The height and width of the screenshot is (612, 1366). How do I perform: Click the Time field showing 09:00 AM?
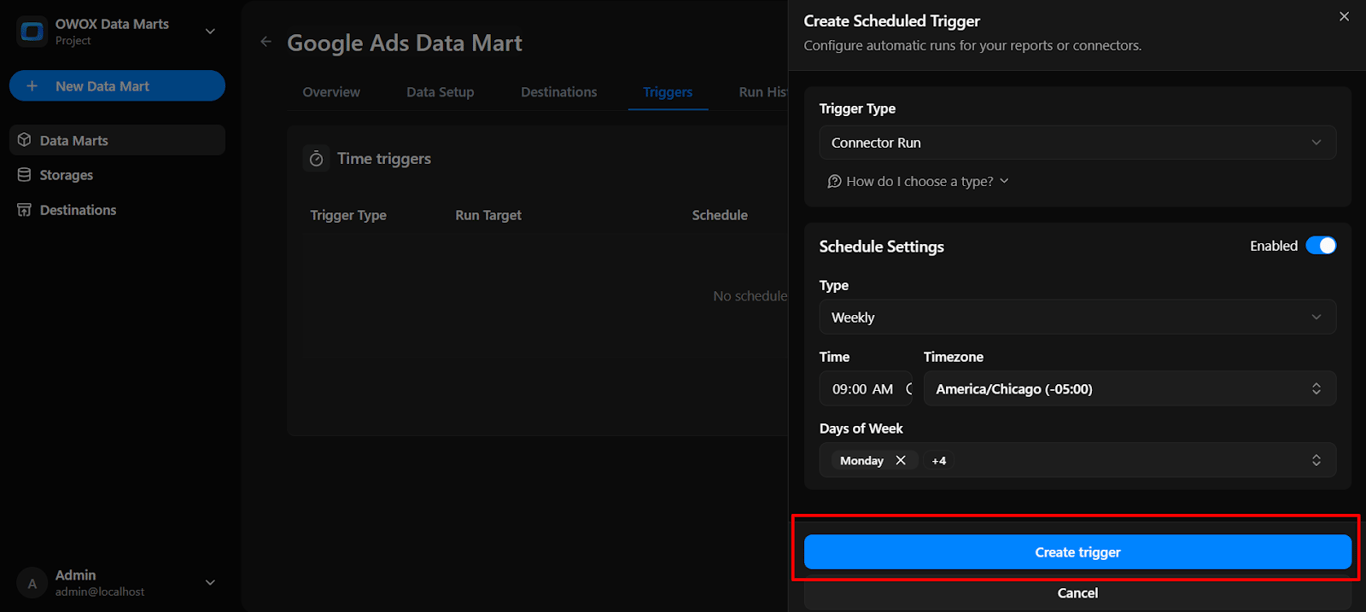tap(865, 389)
